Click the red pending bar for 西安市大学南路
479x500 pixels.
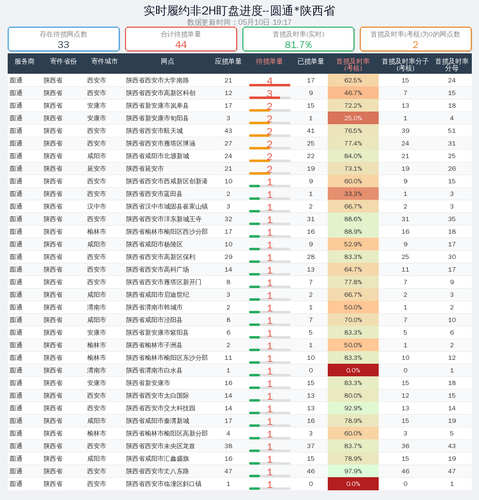coord(270,85)
